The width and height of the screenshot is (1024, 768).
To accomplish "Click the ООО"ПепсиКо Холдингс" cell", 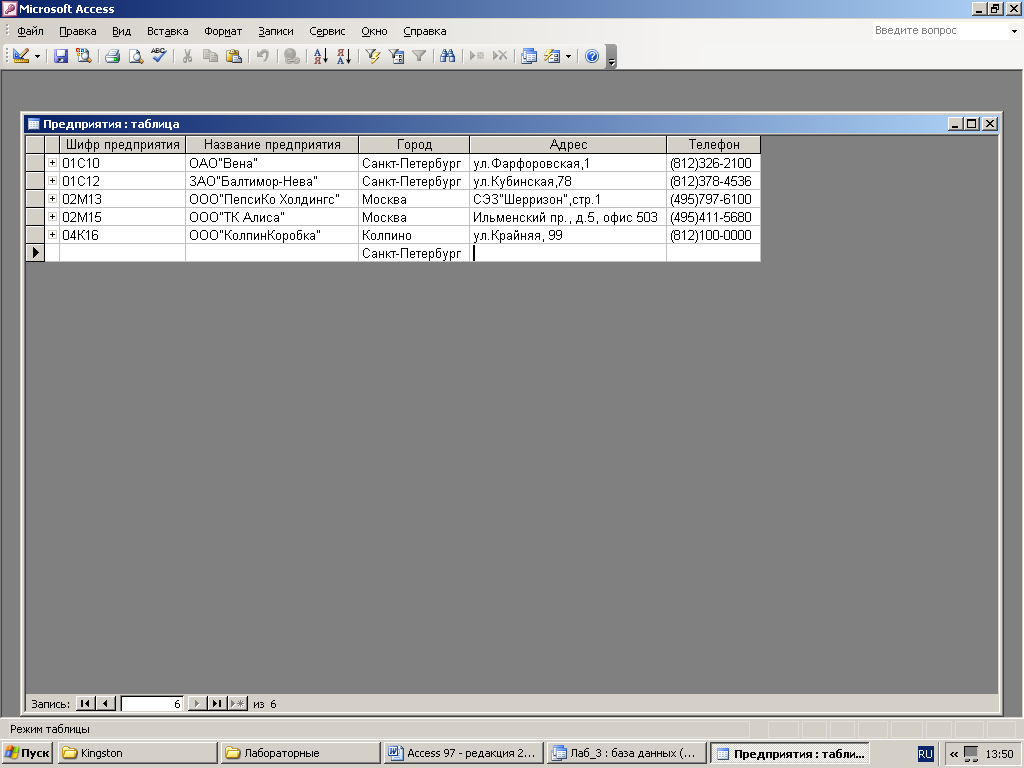I will pyautogui.click(x=272, y=199).
